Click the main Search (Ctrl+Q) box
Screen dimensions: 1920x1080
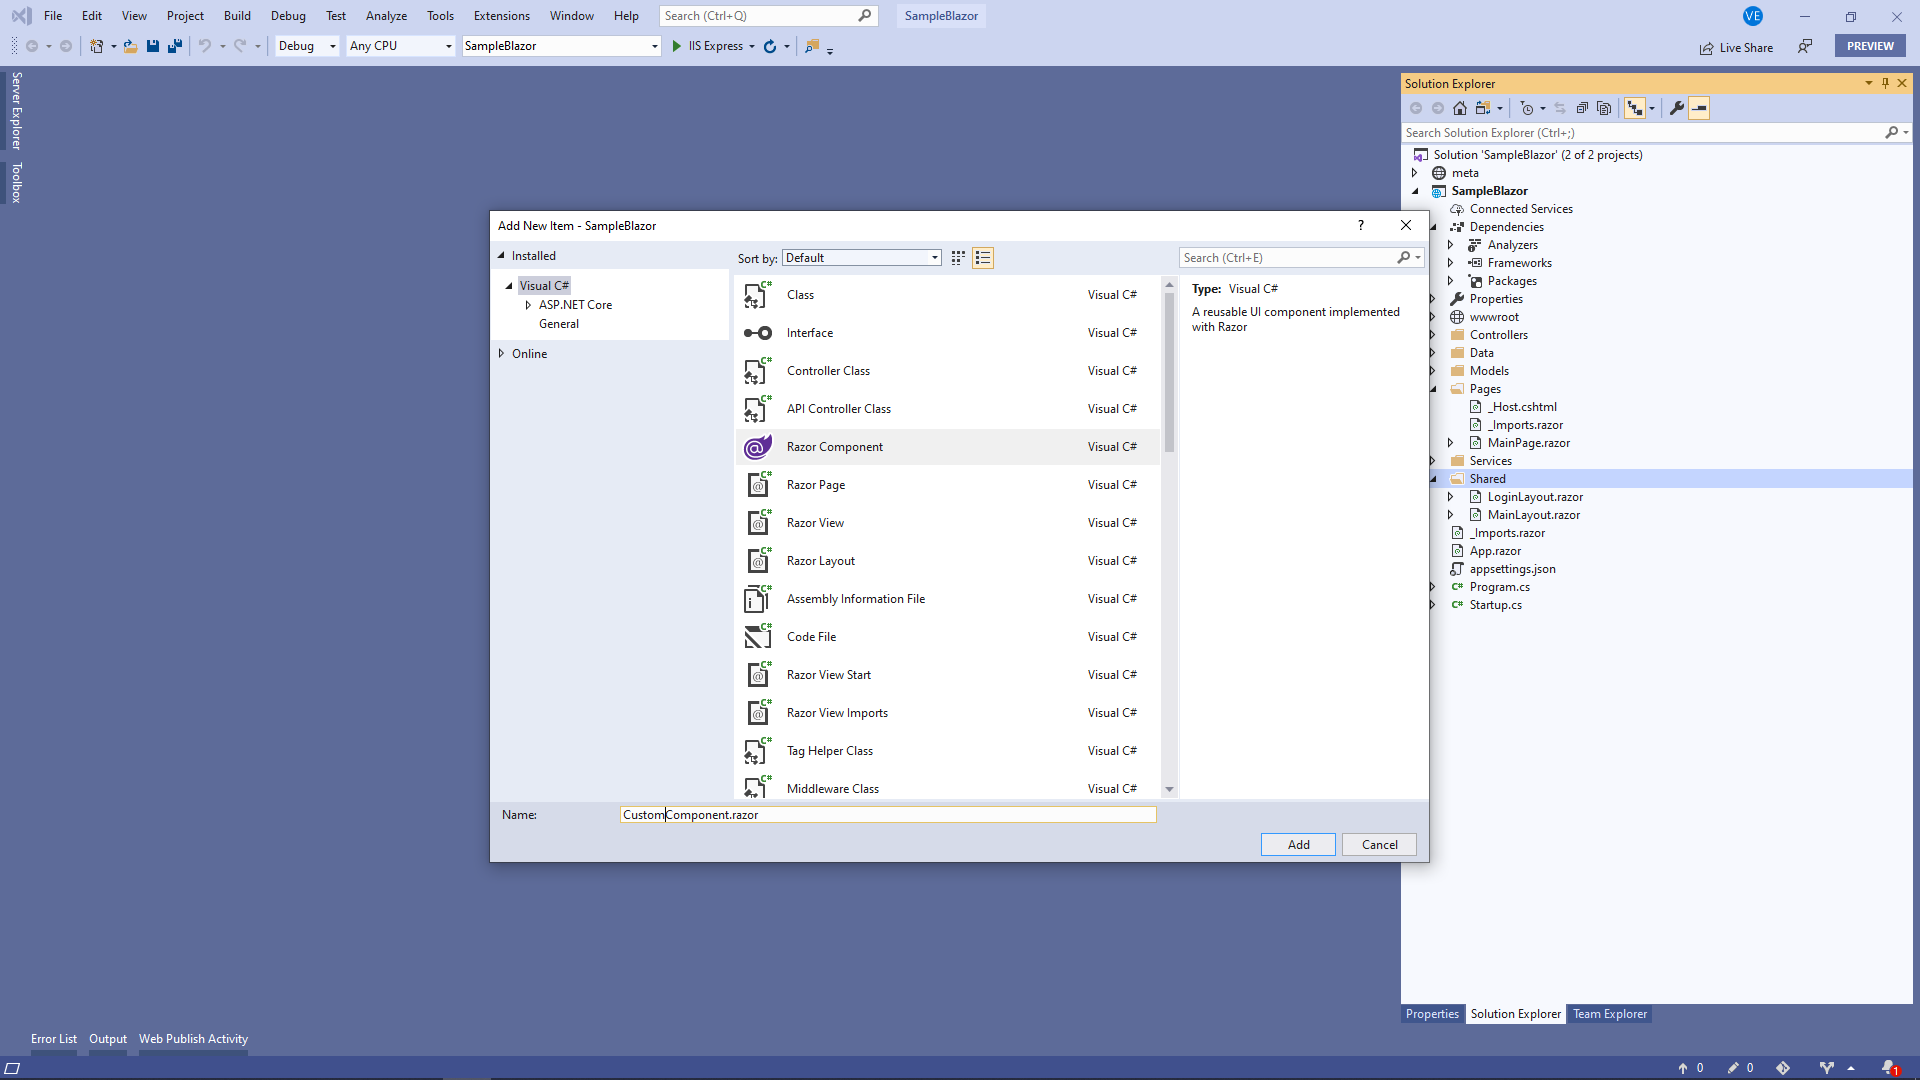click(x=769, y=16)
